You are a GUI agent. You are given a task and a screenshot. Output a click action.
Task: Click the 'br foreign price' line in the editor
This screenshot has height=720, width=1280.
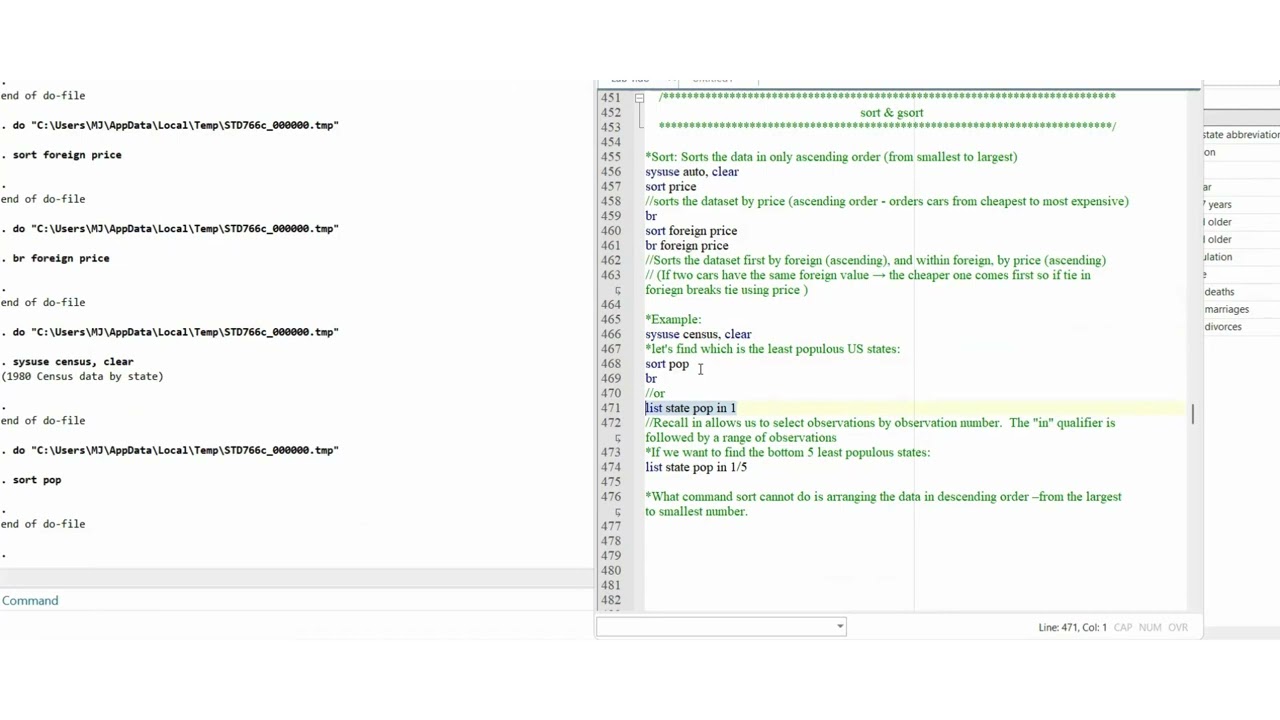(686, 246)
